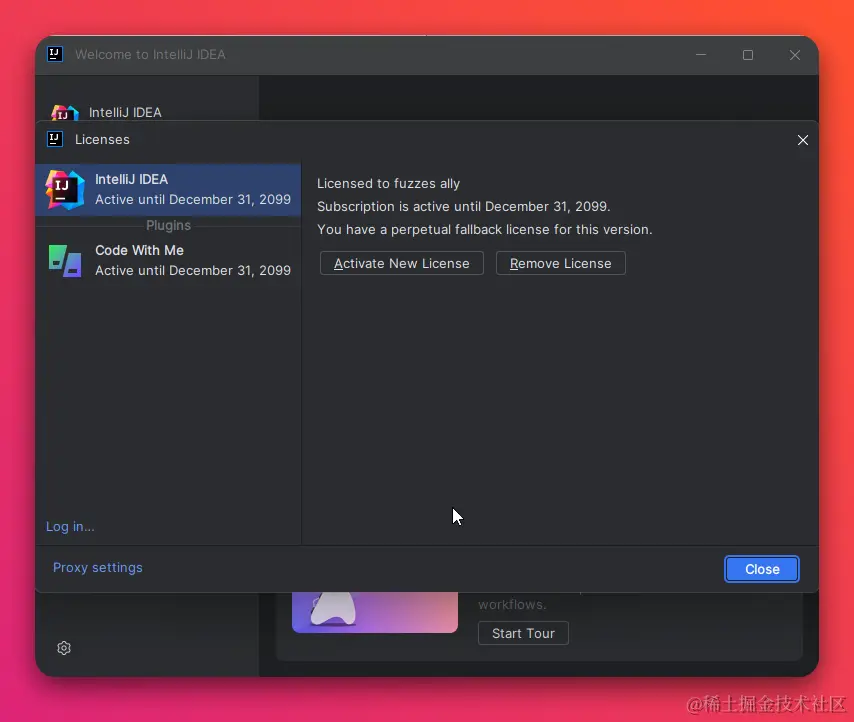Select the IntelliJ IDEA license entry
854x722 pixels.
pyautogui.click(x=168, y=189)
